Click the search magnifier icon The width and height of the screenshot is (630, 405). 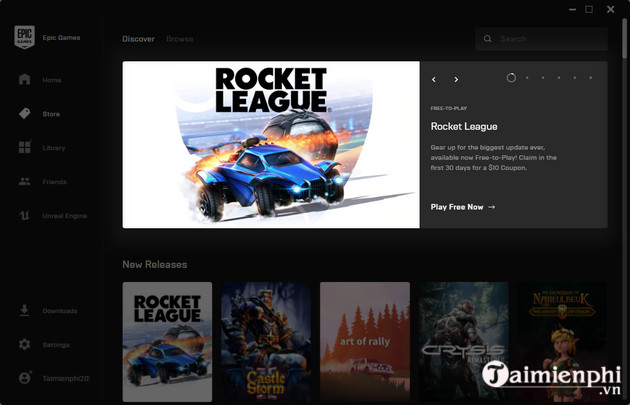[x=487, y=39]
